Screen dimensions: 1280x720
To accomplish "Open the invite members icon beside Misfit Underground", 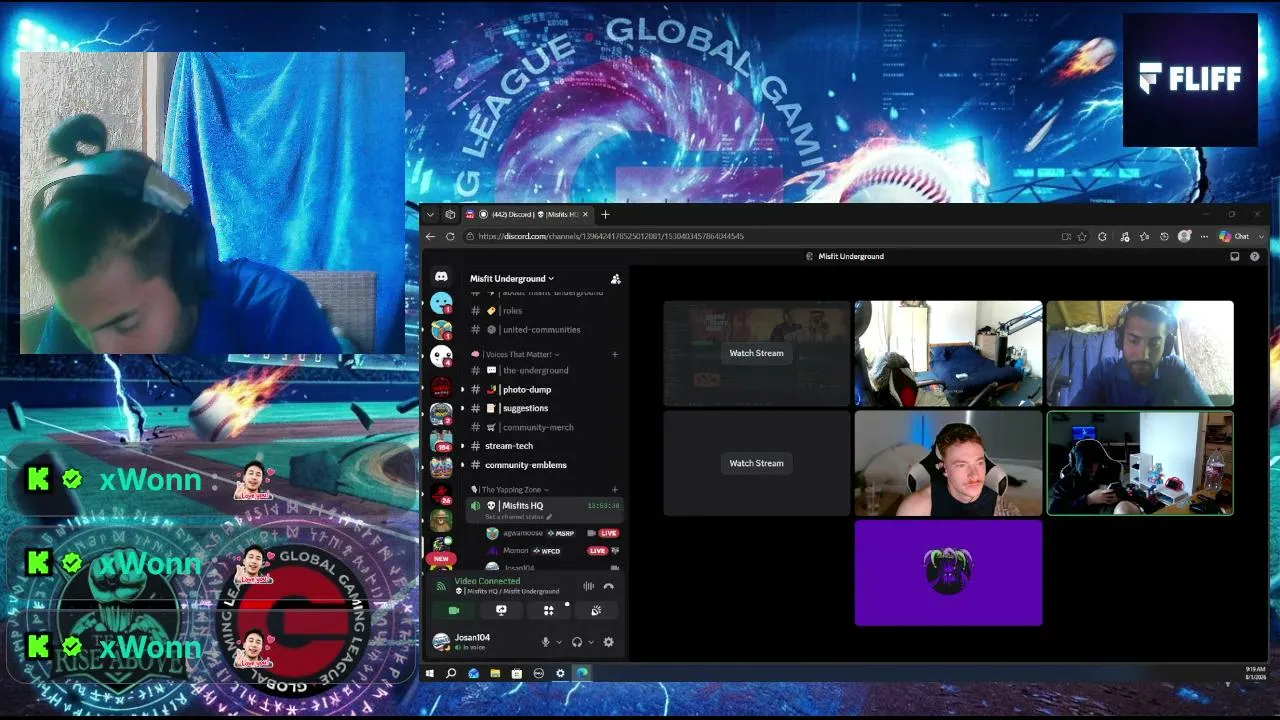I will click(615, 279).
